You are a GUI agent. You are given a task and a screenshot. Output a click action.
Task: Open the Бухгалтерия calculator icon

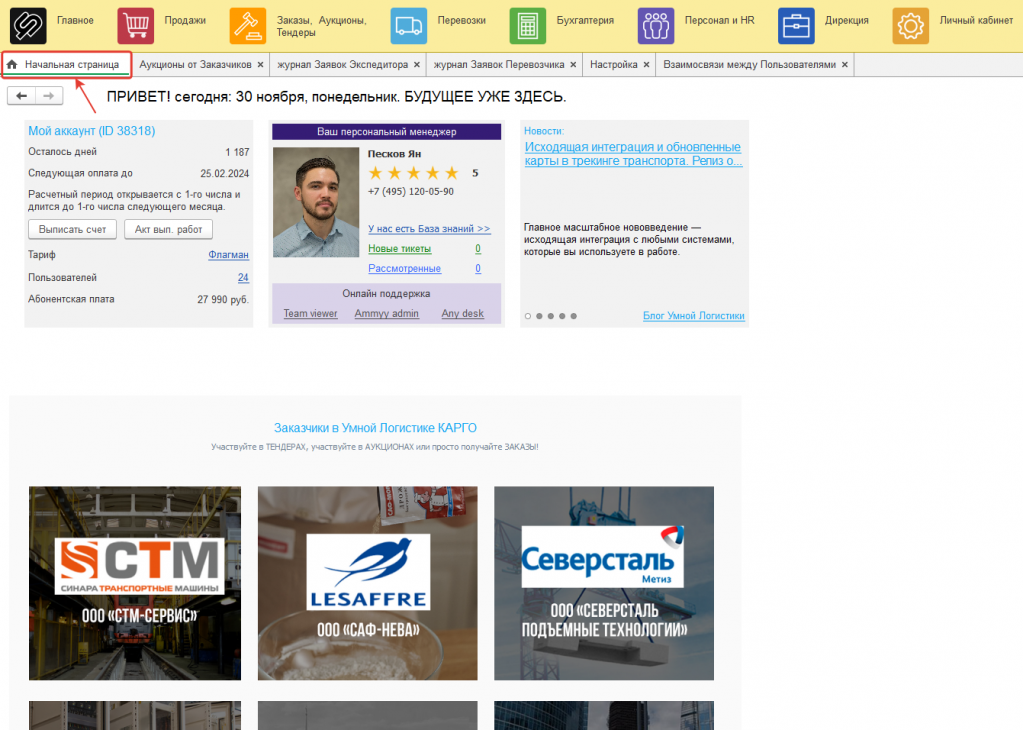[528, 25]
